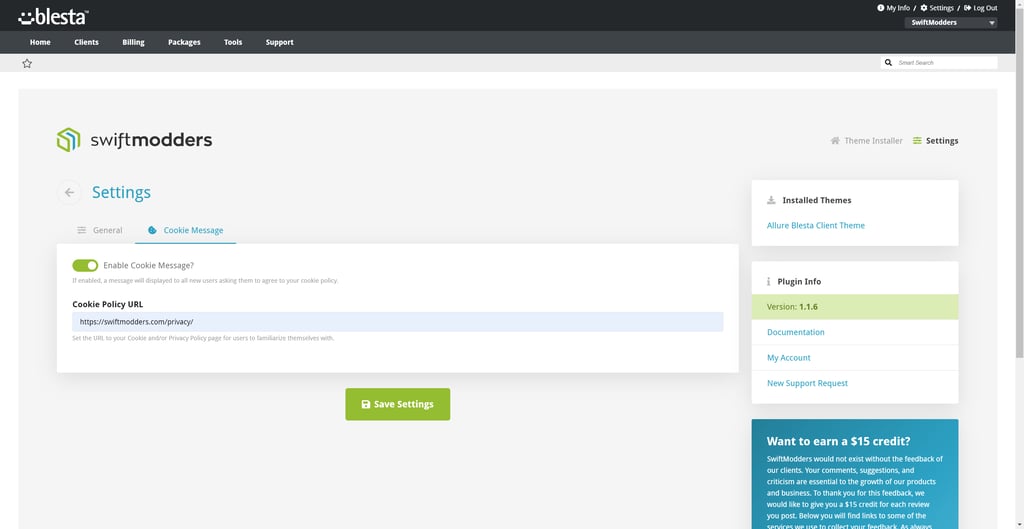Open the Allure Blesta Client Theme link
The width and height of the screenshot is (1024, 529).
coord(816,225)
